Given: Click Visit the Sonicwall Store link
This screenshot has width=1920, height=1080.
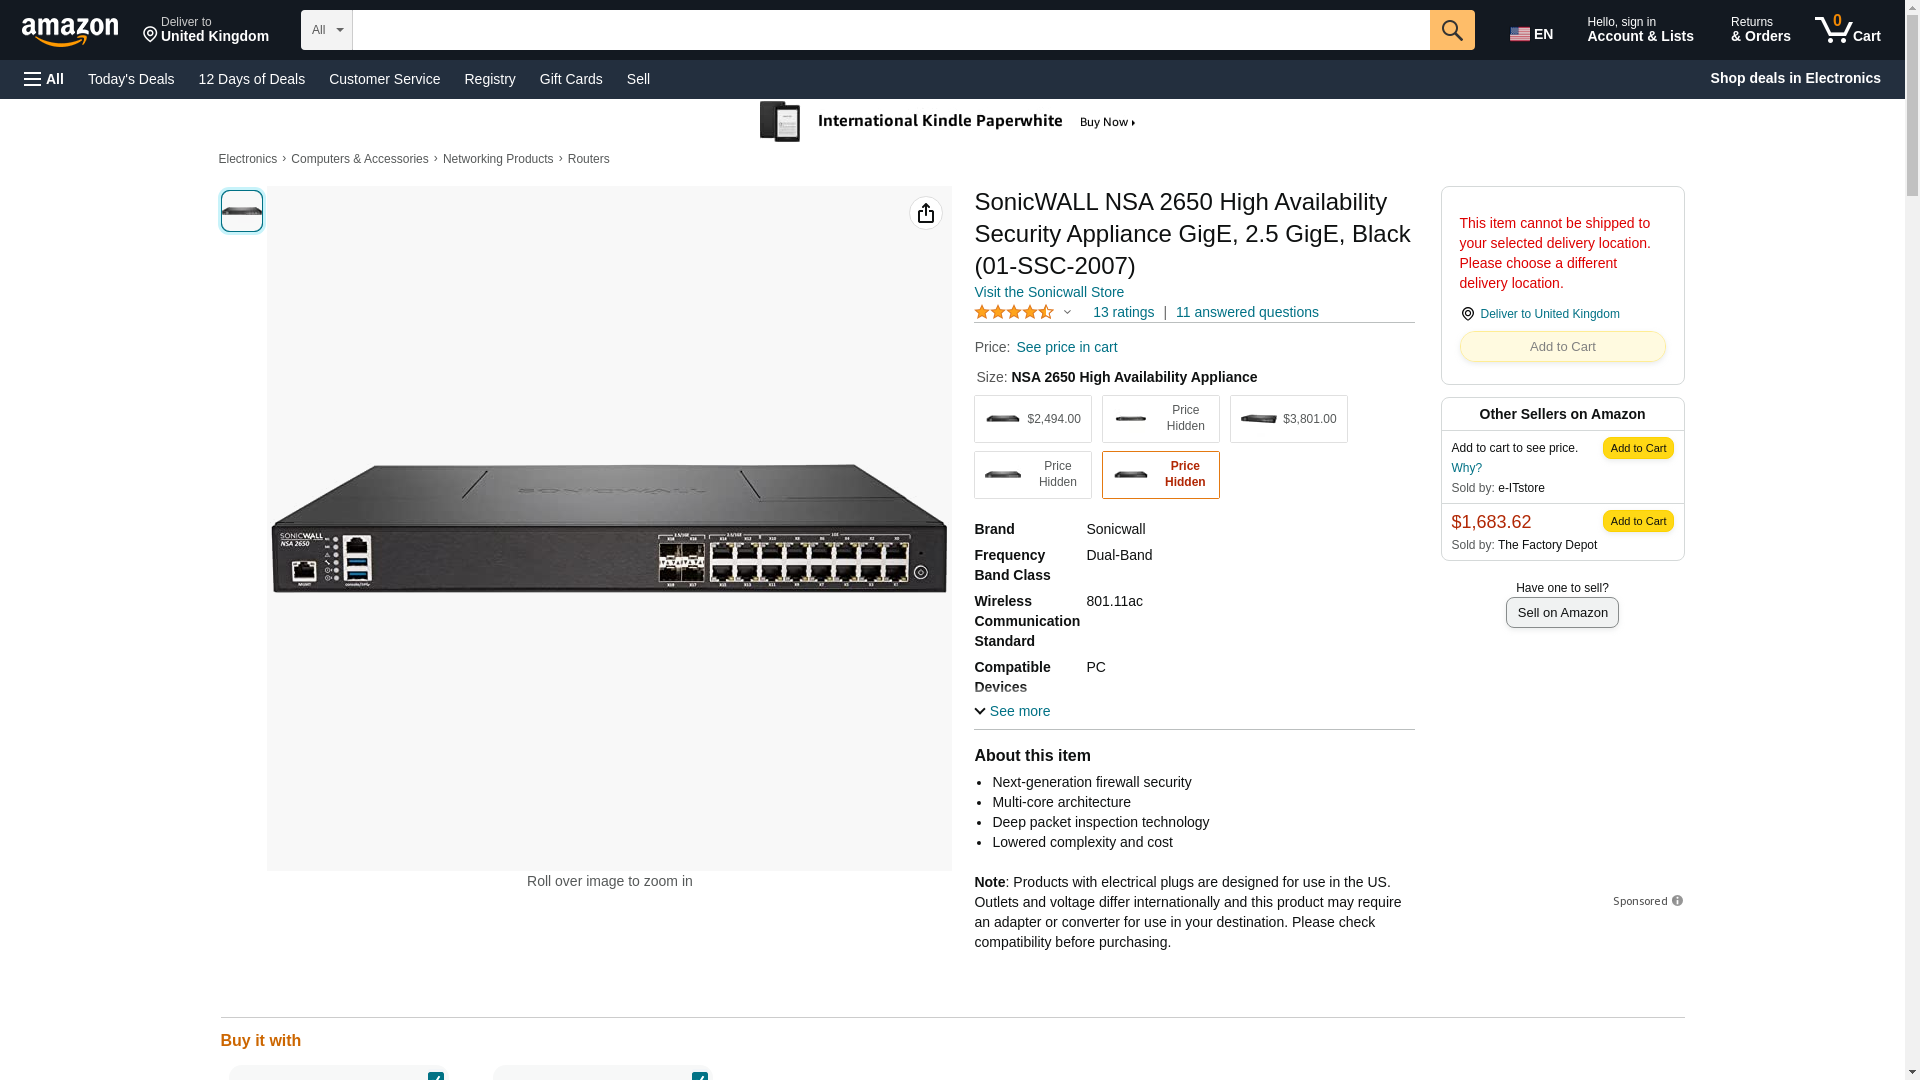Looking at the screenshot, I should point(1049,292).
